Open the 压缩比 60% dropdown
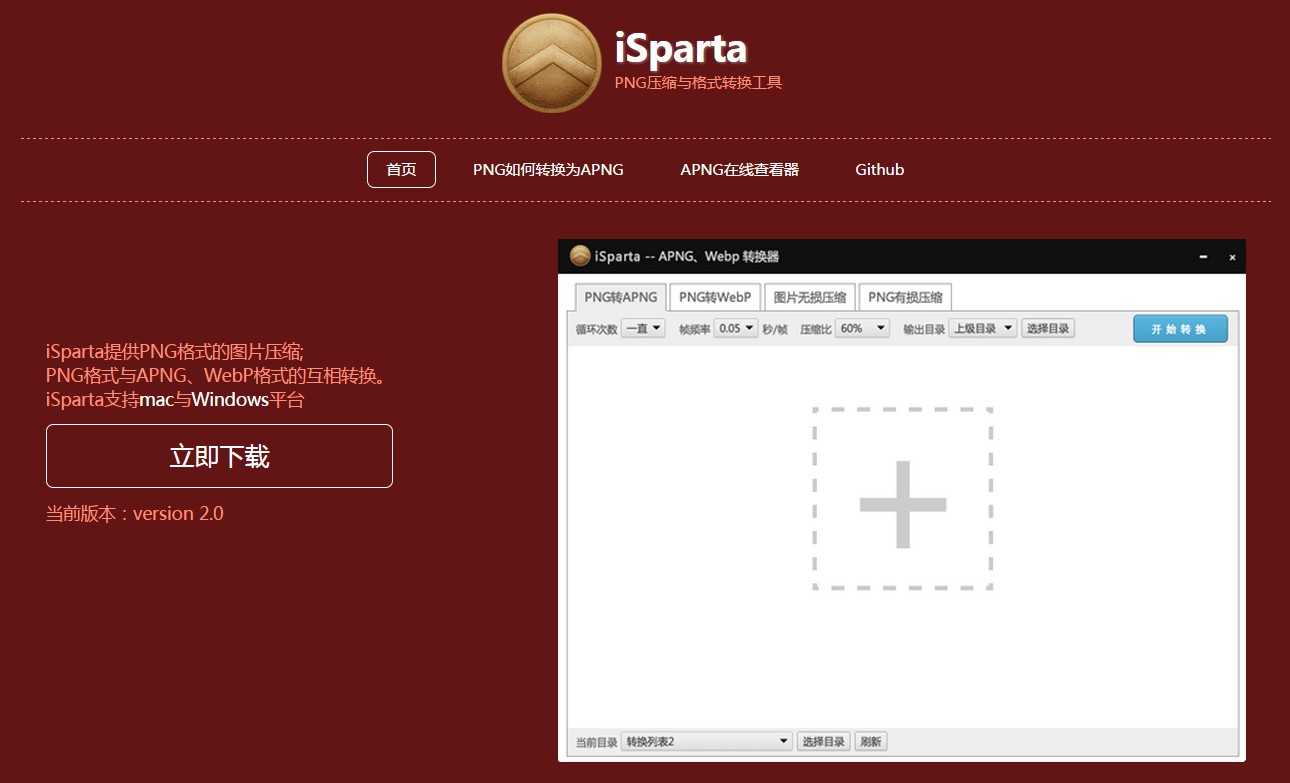Screen dimensions: 1290x783 point(863,328)
